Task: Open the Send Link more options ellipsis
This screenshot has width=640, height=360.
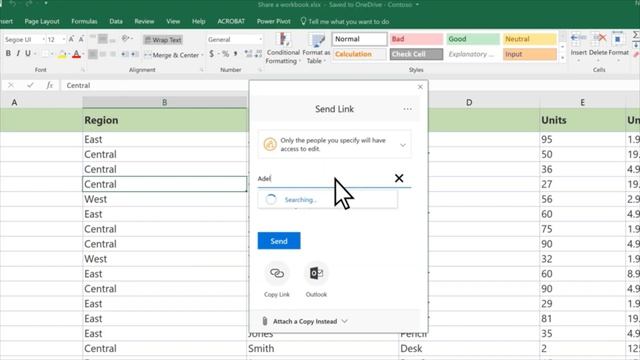Action: tap(407, 109)
